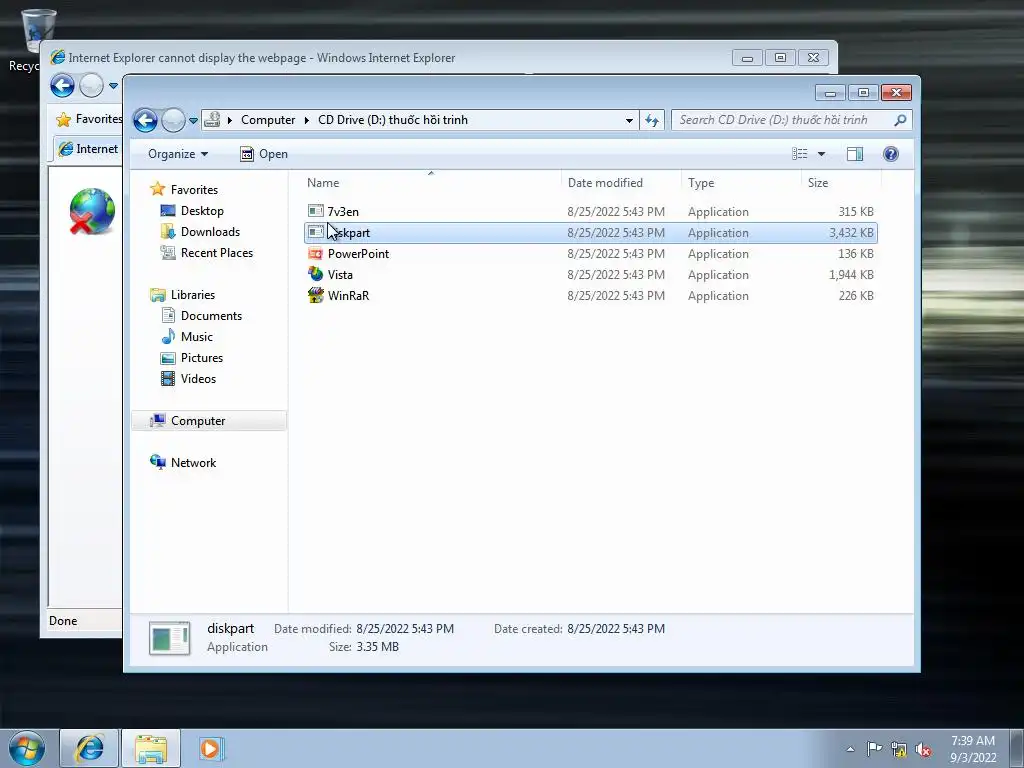Open the Organize menu
1024x768 pixels.
coord(178,154)
